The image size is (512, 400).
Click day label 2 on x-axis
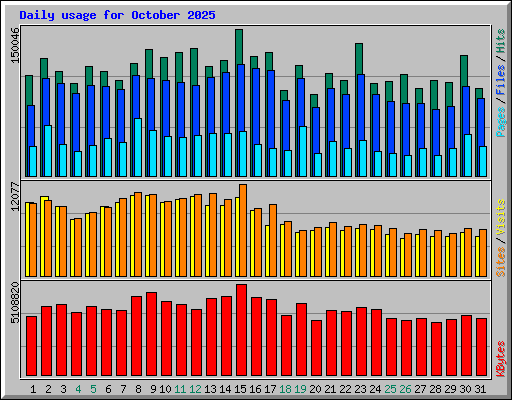point(48,389)
